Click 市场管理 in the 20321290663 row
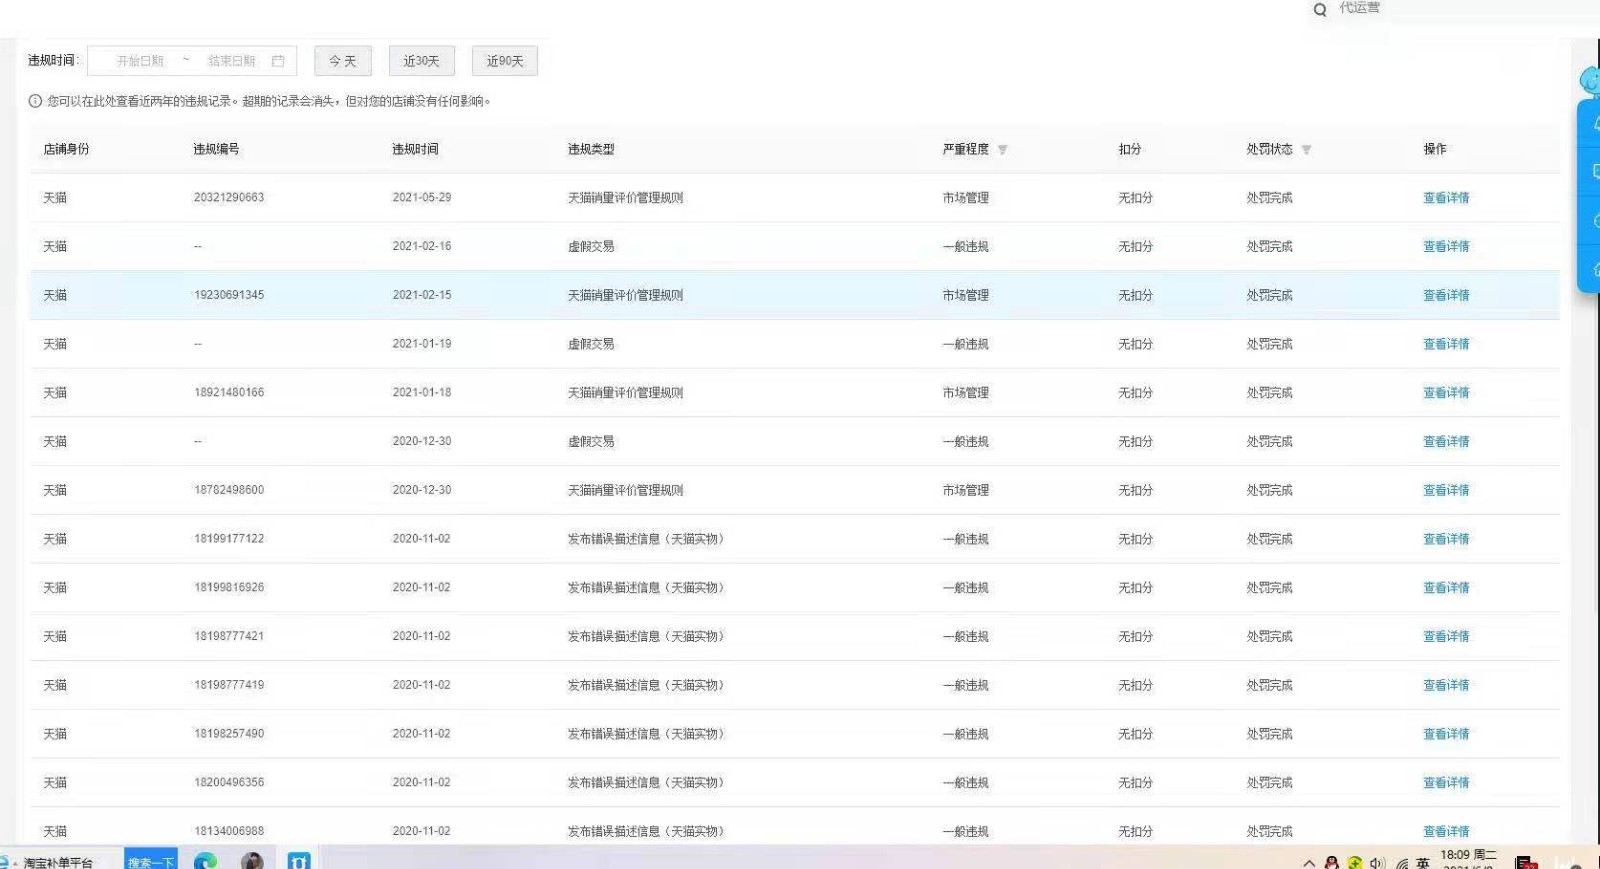 (x=965, y=198)
